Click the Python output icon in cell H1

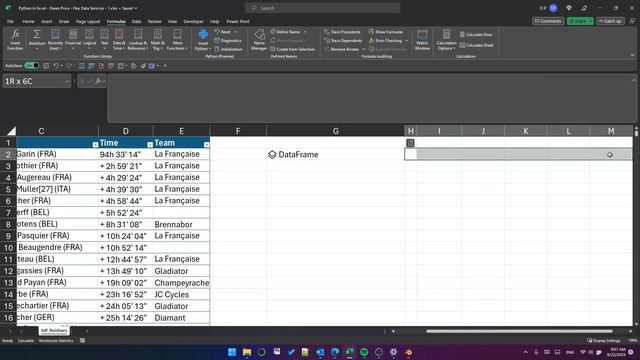click(410, 143)
